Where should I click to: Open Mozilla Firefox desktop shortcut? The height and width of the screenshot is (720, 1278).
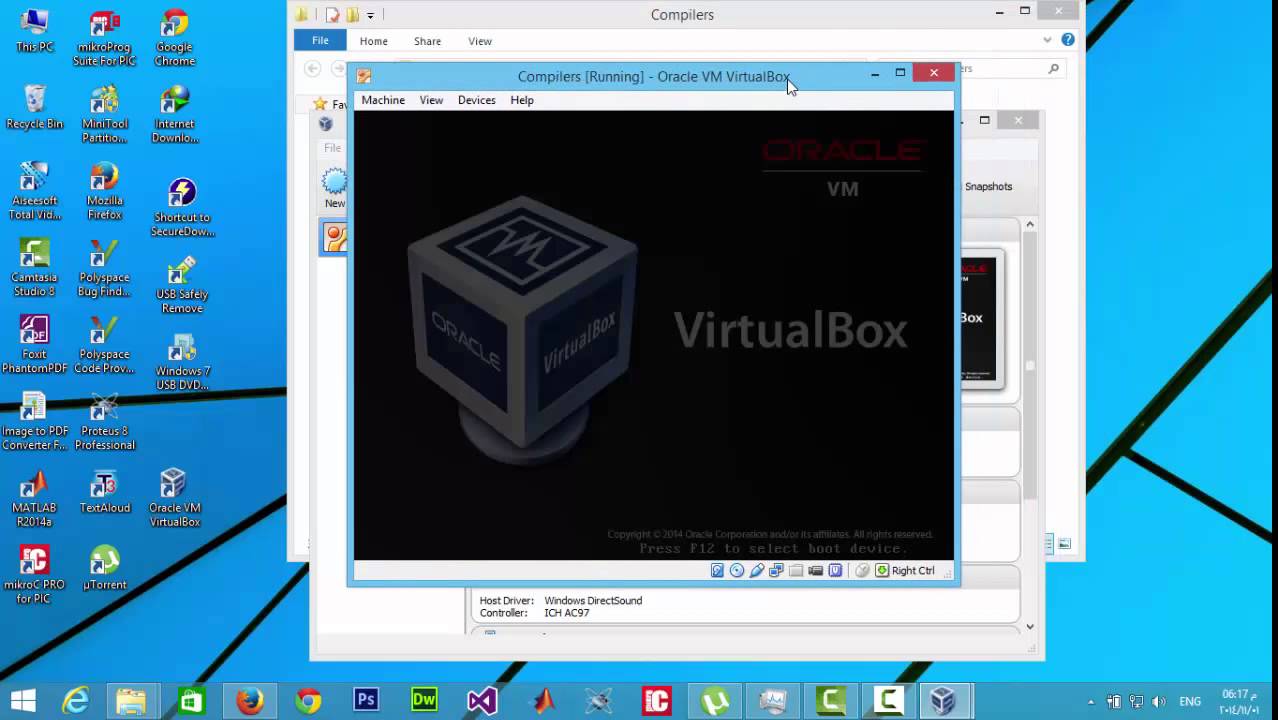coord(104,192)
